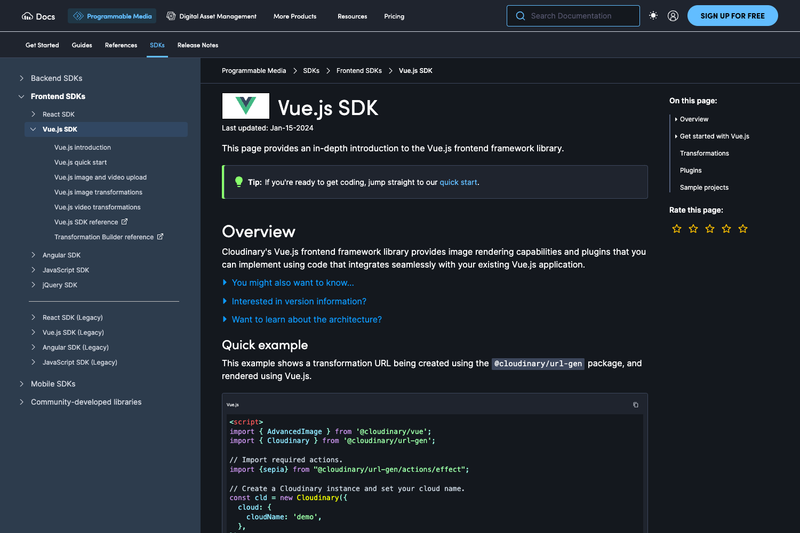The width and height of the screenshot is (800, 533).
Task: Expand the Backend SDKs section
Action: (x=21, y=78)
